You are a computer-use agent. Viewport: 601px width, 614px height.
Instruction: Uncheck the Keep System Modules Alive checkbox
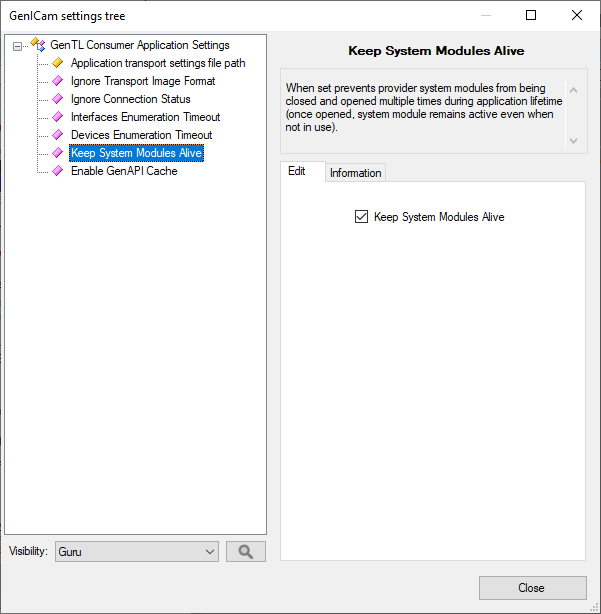(x=362, y=216)
